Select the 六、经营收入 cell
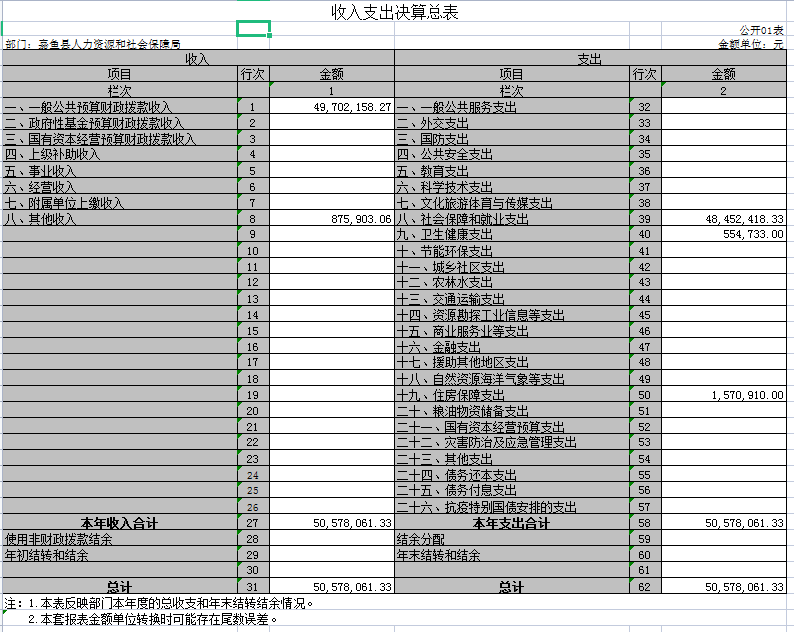Image resolution: width=794 pixels, height=632 pixels. click(120, 187)
